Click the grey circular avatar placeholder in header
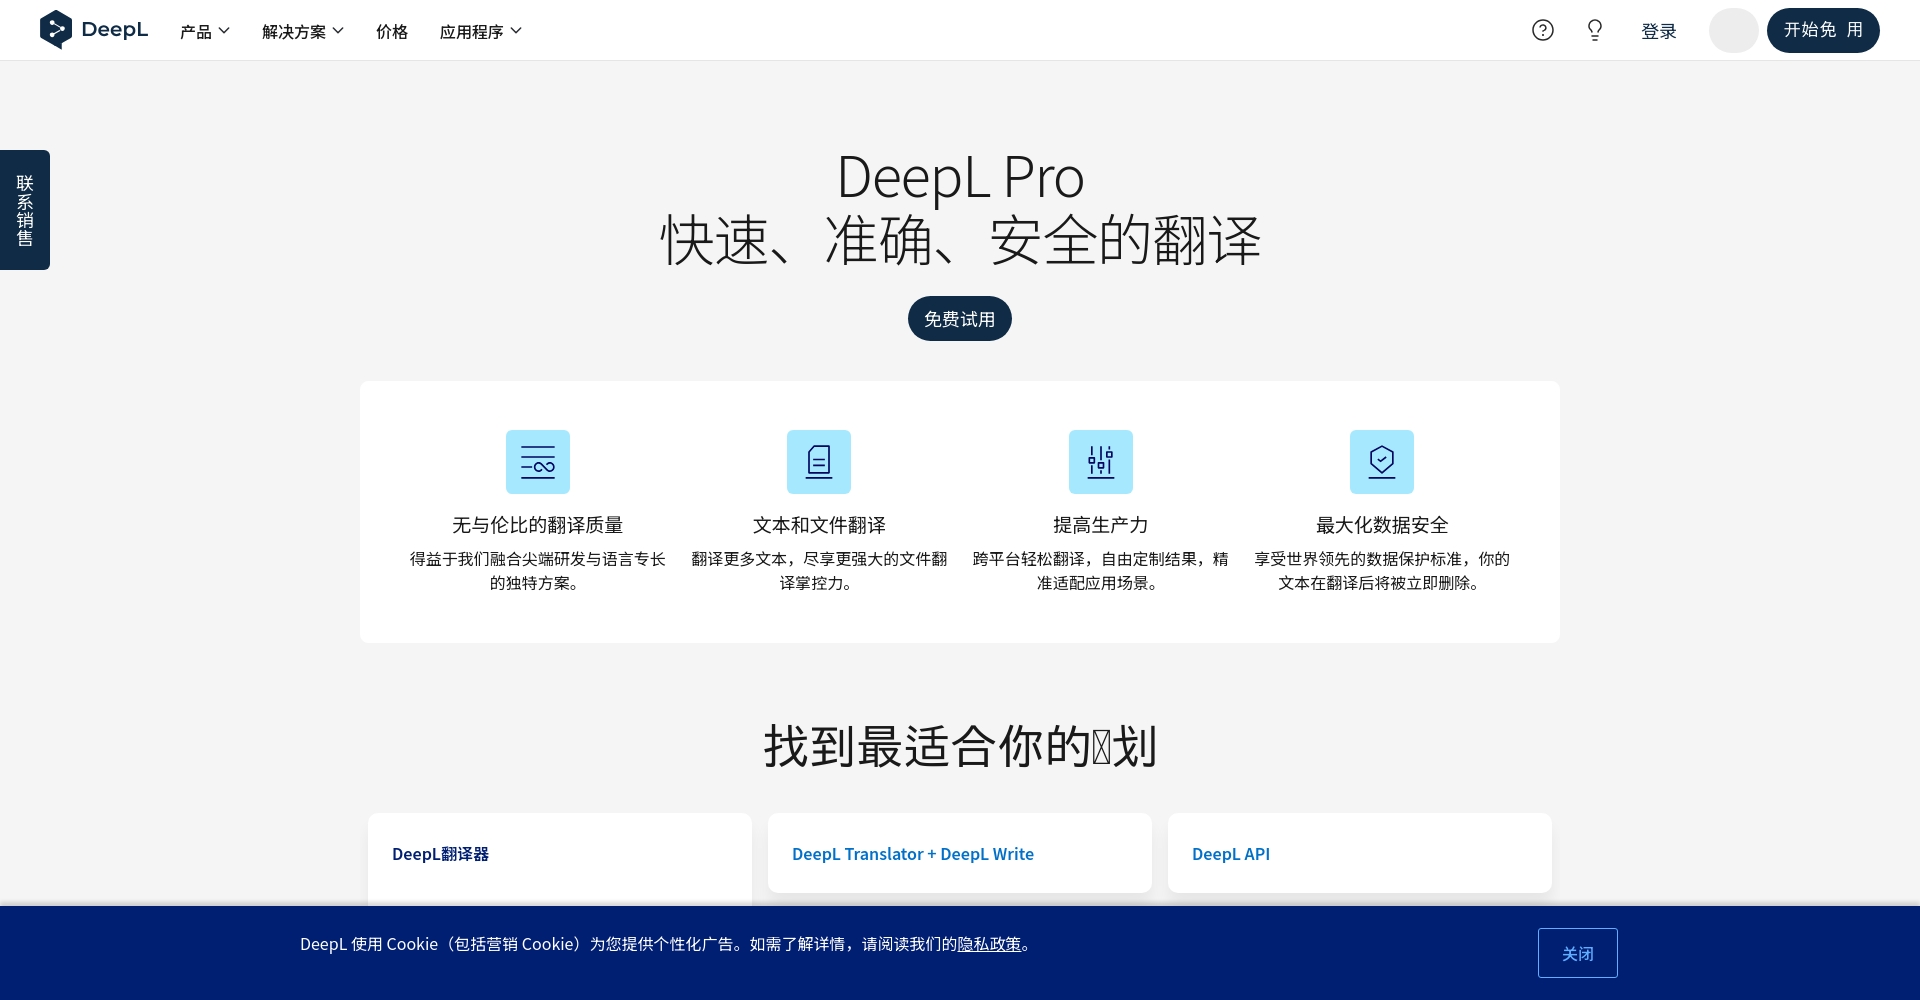 click(x=1734, y=30)
